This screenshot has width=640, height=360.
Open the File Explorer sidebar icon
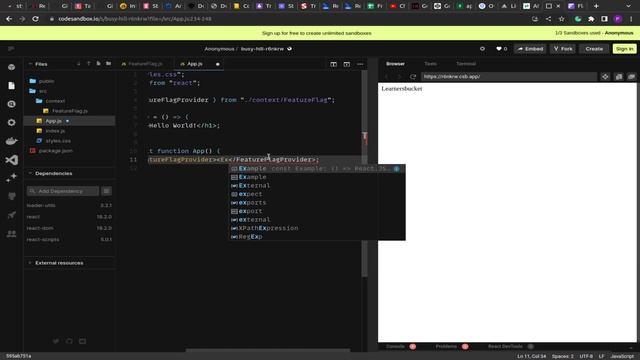(x=11, y=85)
